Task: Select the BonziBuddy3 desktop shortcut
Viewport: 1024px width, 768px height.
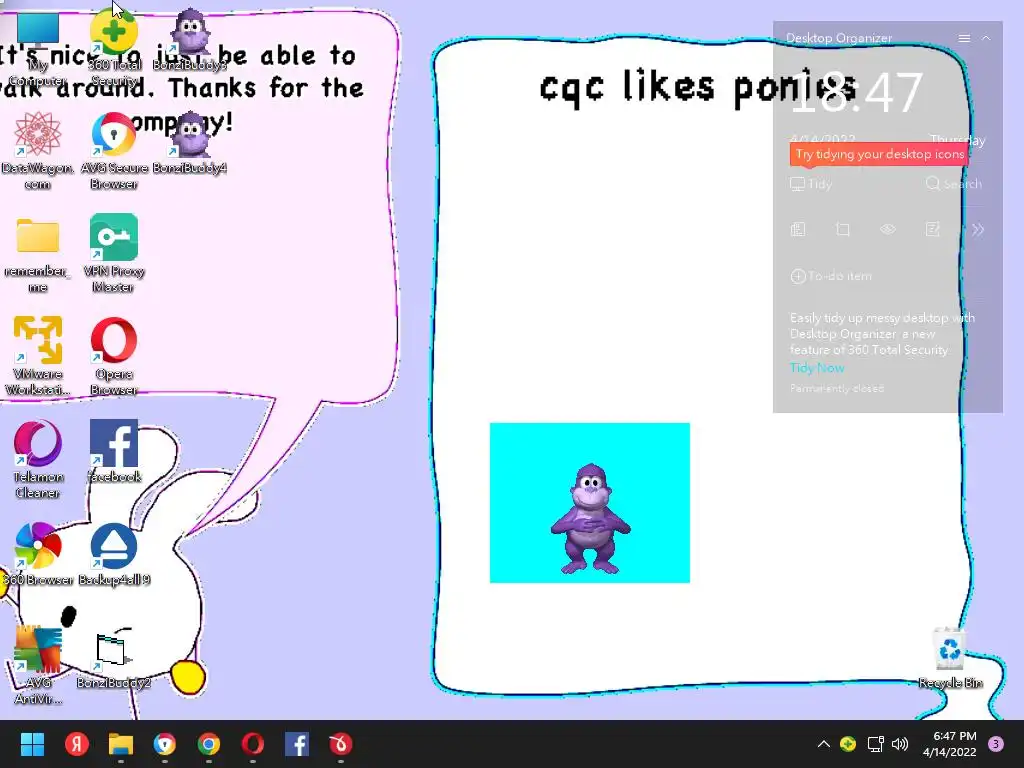Action: pos(190,40)
